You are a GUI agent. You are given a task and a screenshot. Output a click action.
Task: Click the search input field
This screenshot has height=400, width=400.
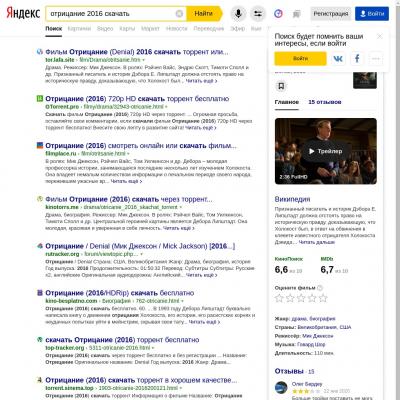click(x=112, y=14)
